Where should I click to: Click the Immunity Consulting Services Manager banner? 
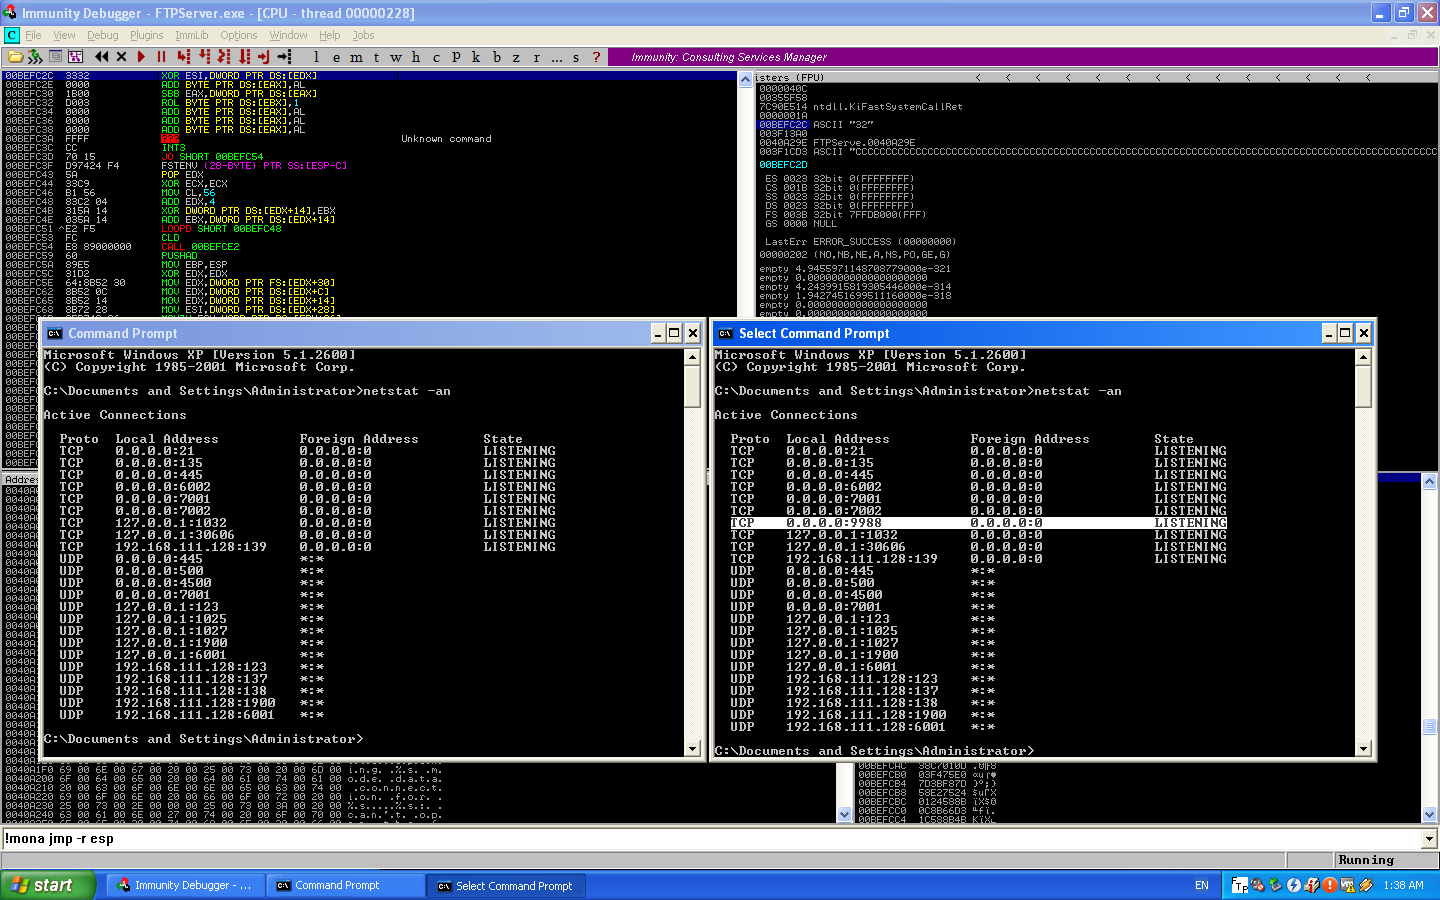coord(1021,57)
